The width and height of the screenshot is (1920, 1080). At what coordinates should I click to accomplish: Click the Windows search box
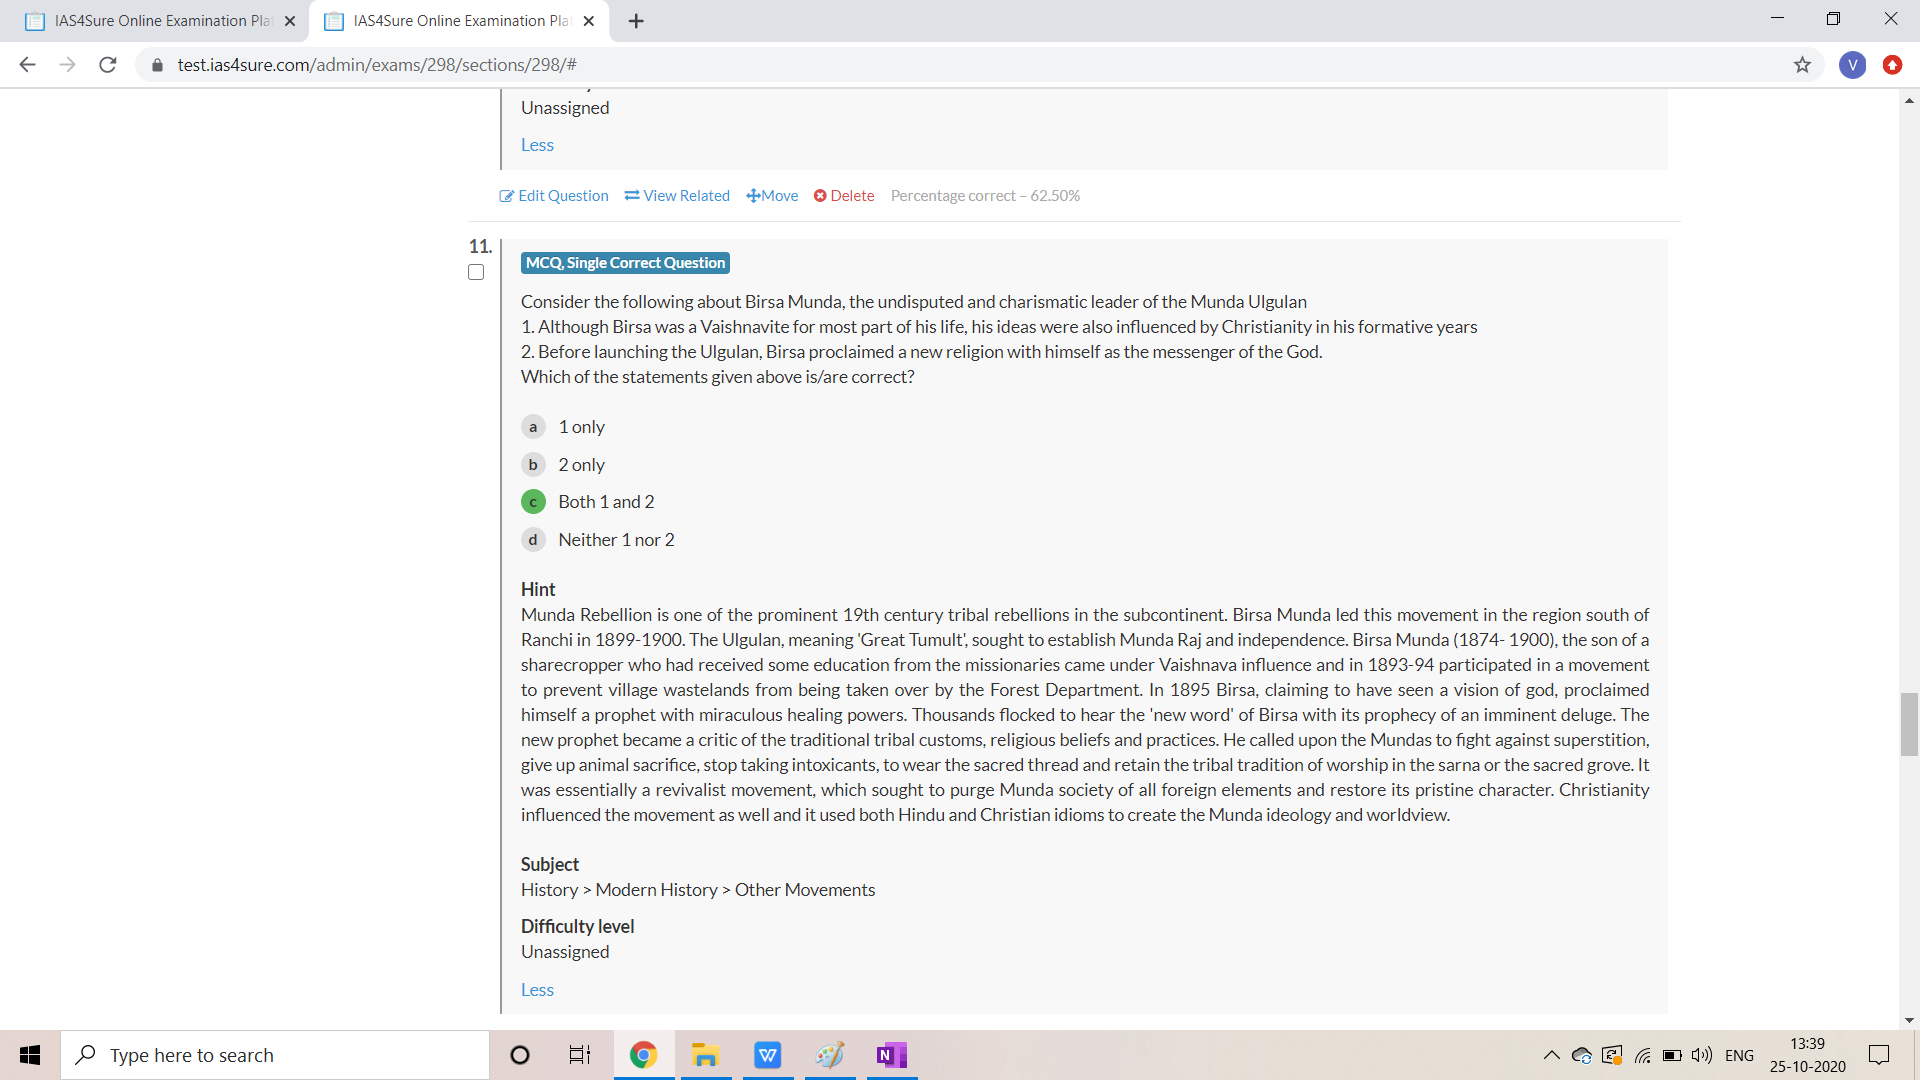point(275,1055)
